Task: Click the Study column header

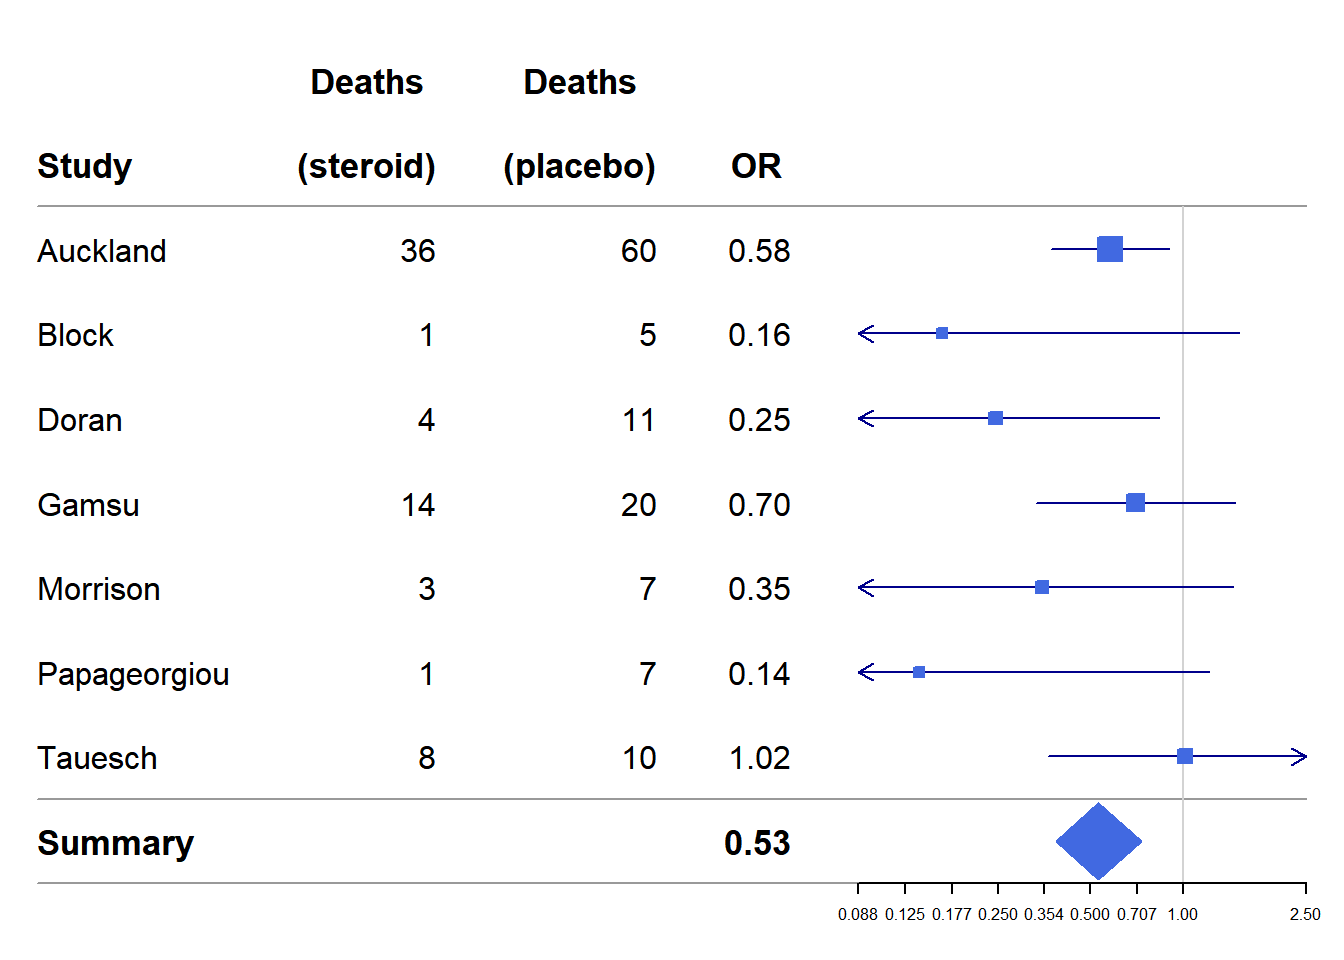Action: 85,166
